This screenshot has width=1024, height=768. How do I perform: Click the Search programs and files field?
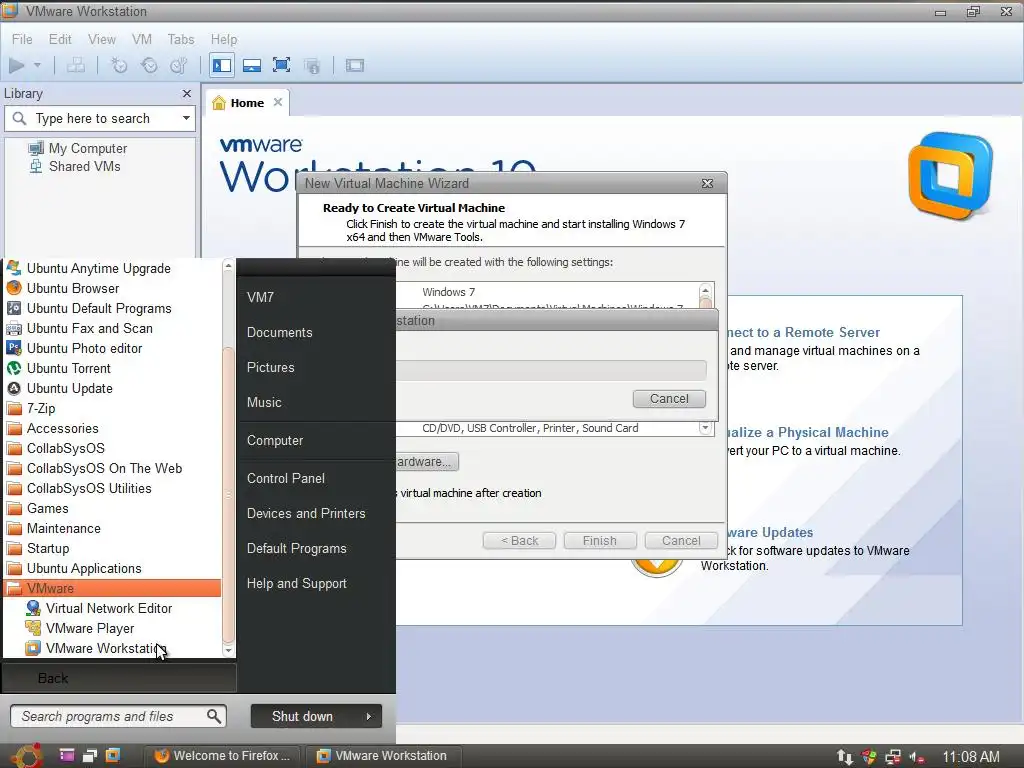pos(118,716)
